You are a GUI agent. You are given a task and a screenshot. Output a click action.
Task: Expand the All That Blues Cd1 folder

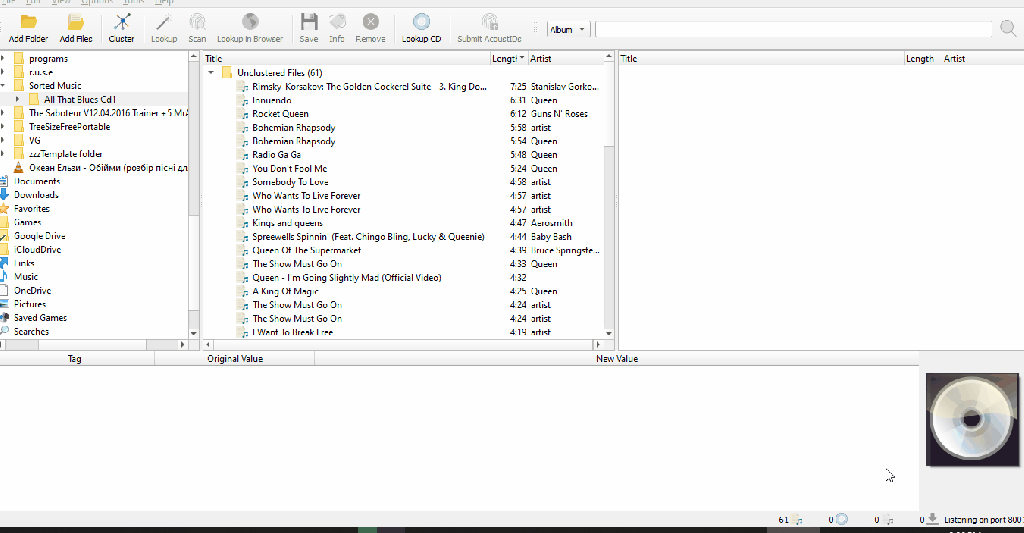pyautogui.click(x=18, y=100)
